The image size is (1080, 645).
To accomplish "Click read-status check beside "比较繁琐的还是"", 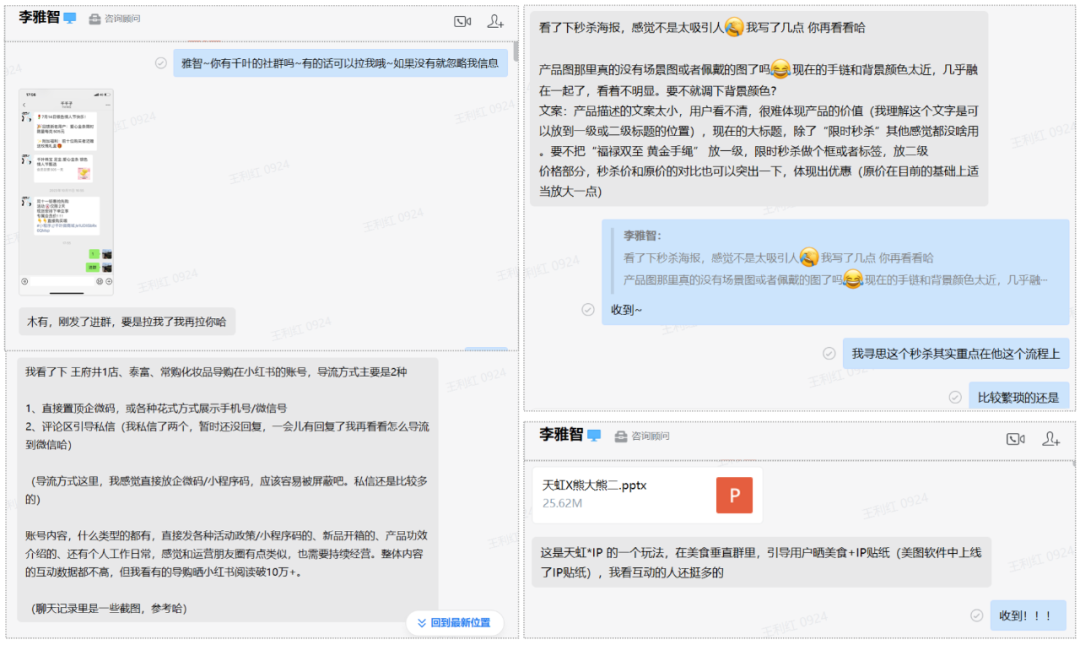I will click(955, 397).
